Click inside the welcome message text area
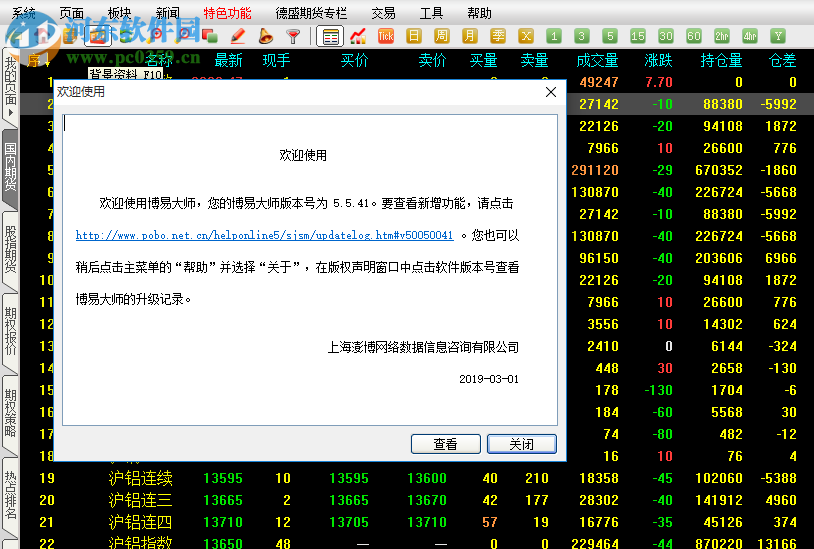 310,270
